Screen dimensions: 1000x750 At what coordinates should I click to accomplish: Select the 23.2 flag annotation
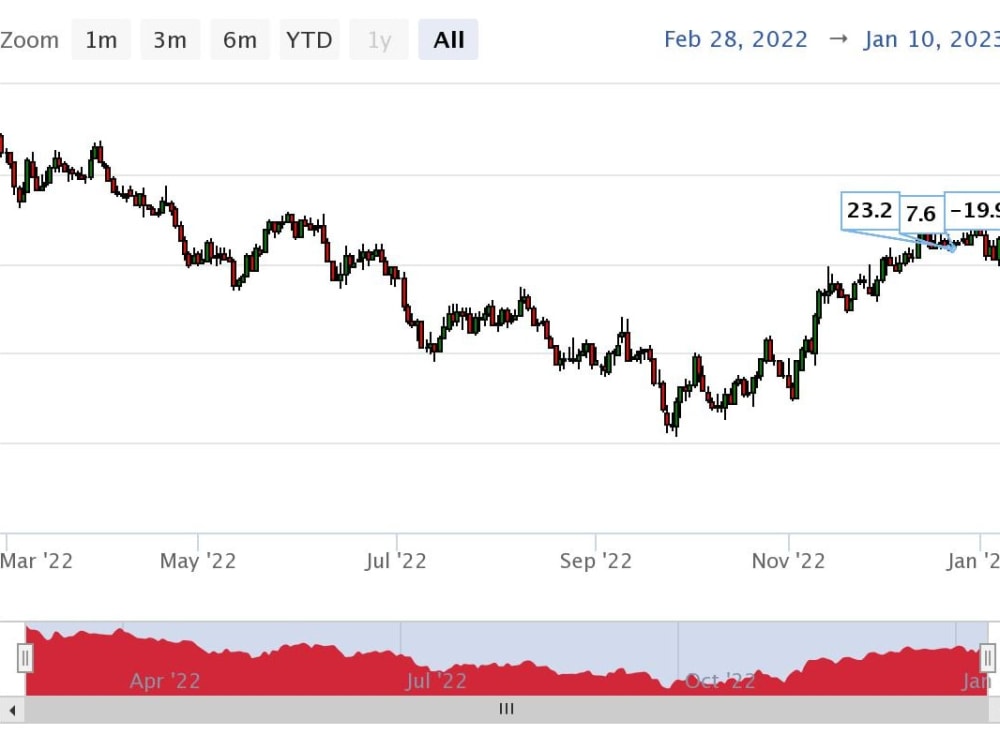(x=869, y=211)
